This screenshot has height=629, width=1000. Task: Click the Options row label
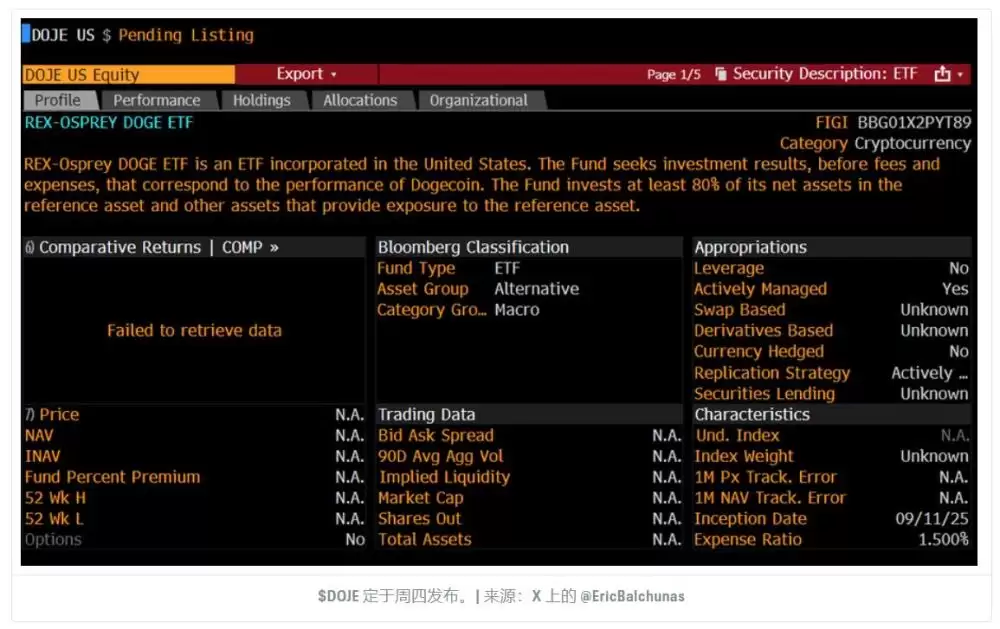point(53,539)
